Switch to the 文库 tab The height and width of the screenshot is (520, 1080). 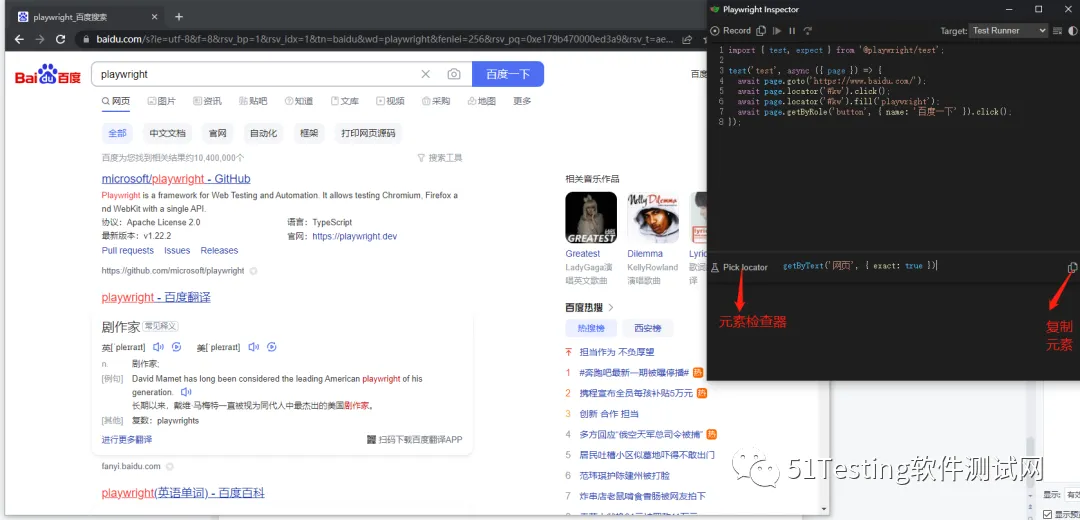(345, 101)
